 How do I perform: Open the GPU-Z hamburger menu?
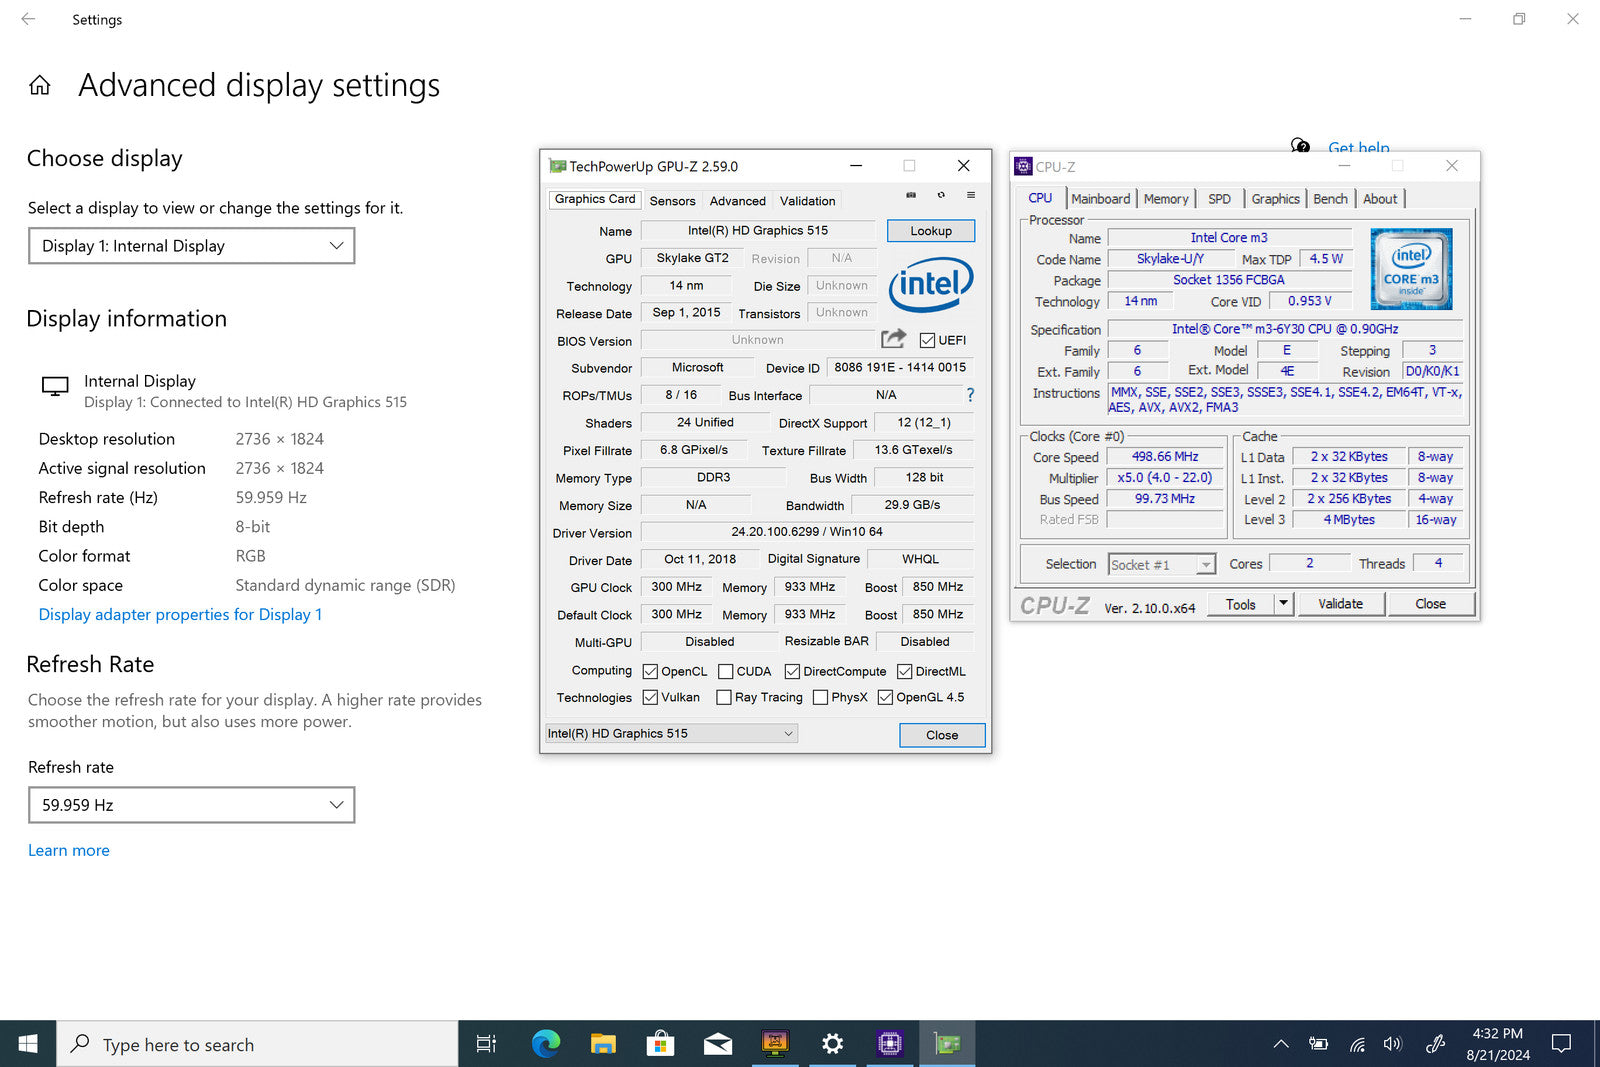click(x=971, y=195)
